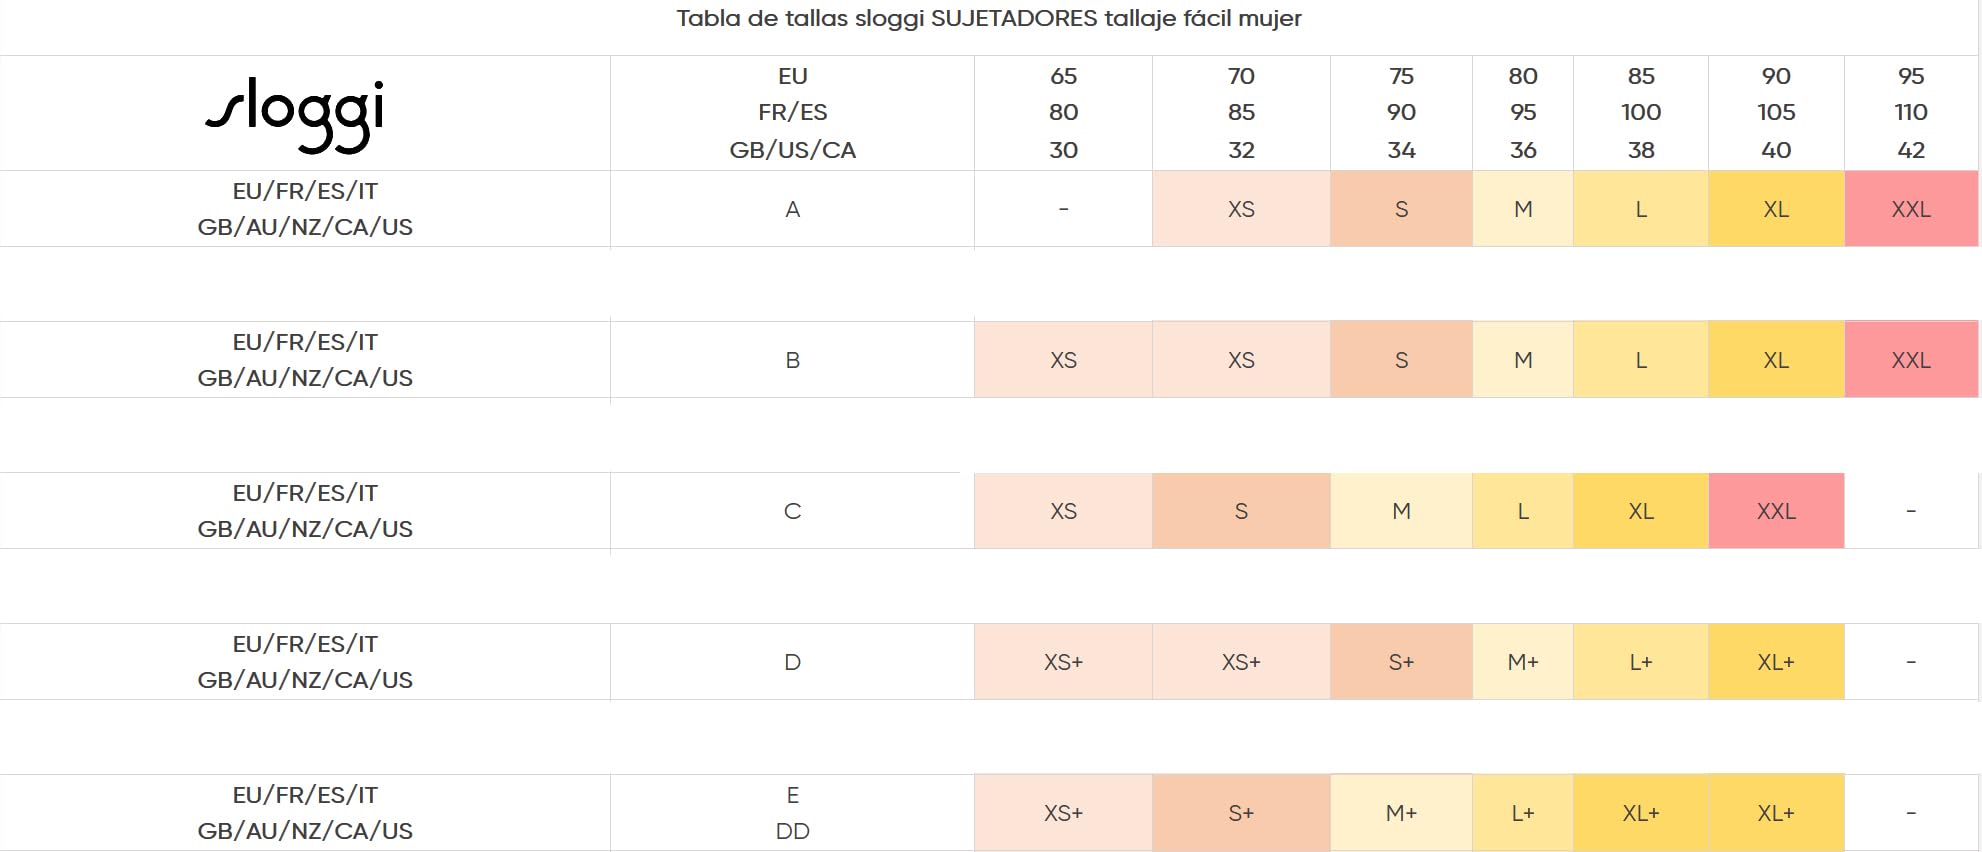Click the cup size B label
Screen dimensions: 1982x852
pyautogui.click(x=792, y=360)
